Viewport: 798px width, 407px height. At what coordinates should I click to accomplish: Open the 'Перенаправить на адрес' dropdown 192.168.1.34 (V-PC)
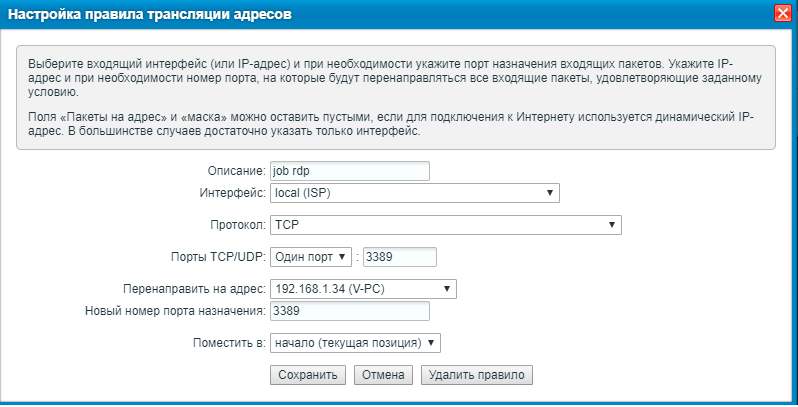tap(363, 289)
